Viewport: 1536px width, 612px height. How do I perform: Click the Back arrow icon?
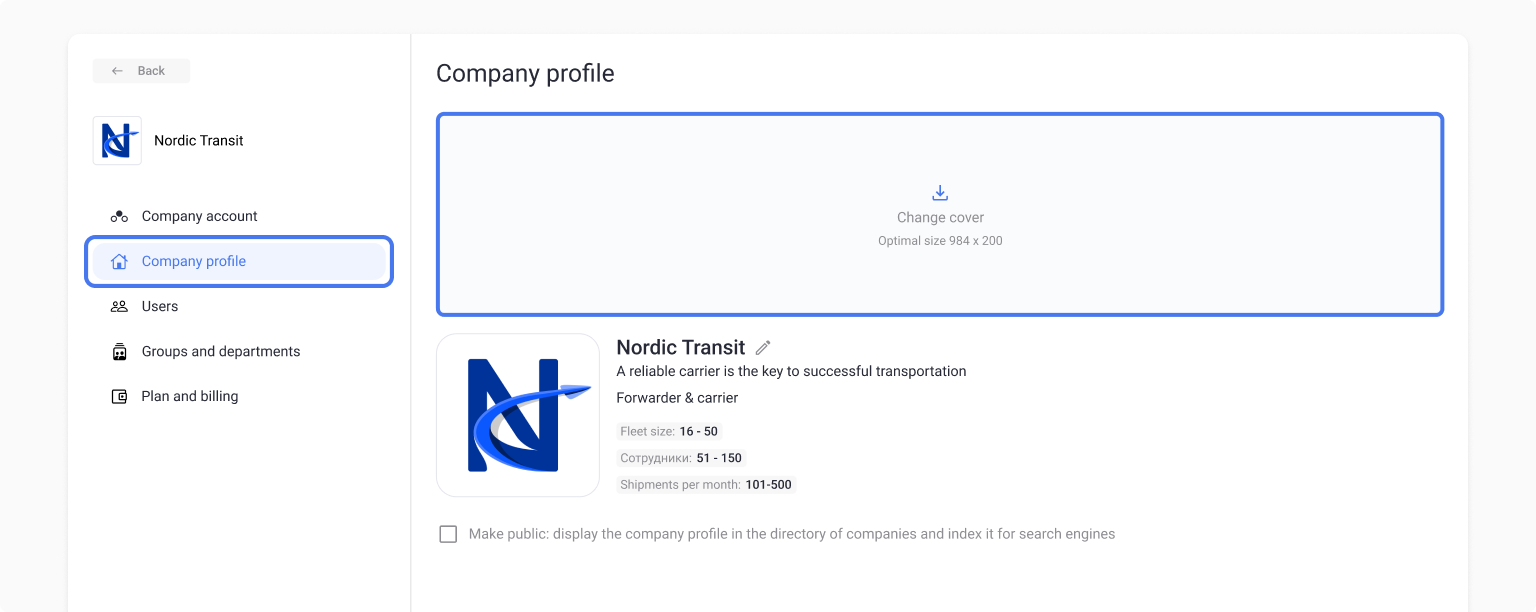[118, 71]
